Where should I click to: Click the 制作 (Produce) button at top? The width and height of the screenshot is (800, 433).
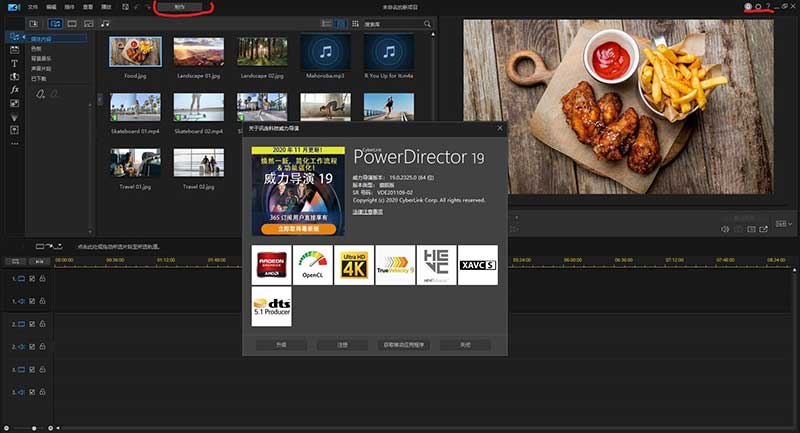point(180,7)
